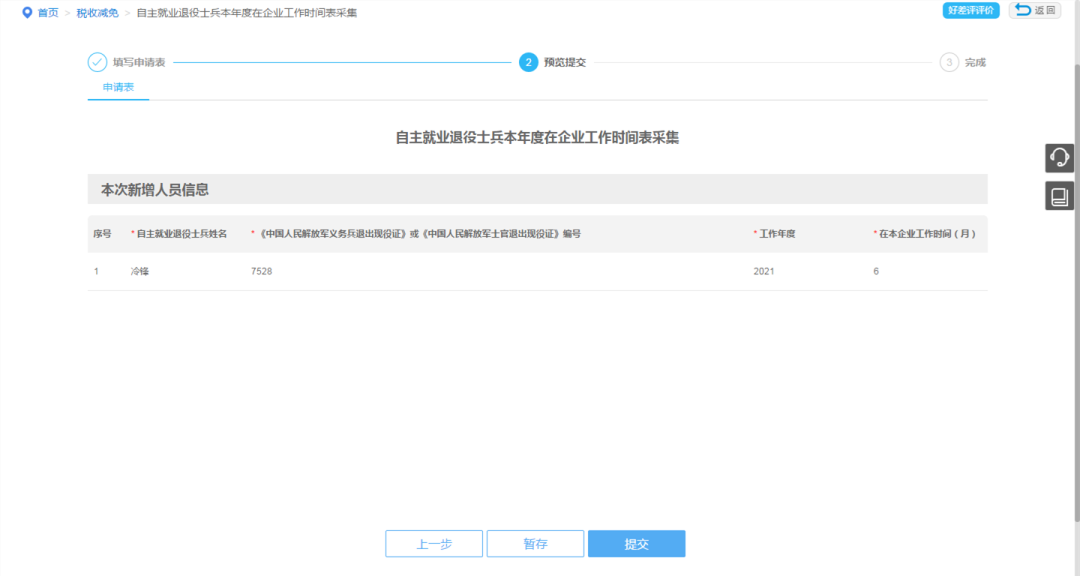The image size is (1080, 576).
Task: Select the months worked cell 6
Action: coord(876,271)
